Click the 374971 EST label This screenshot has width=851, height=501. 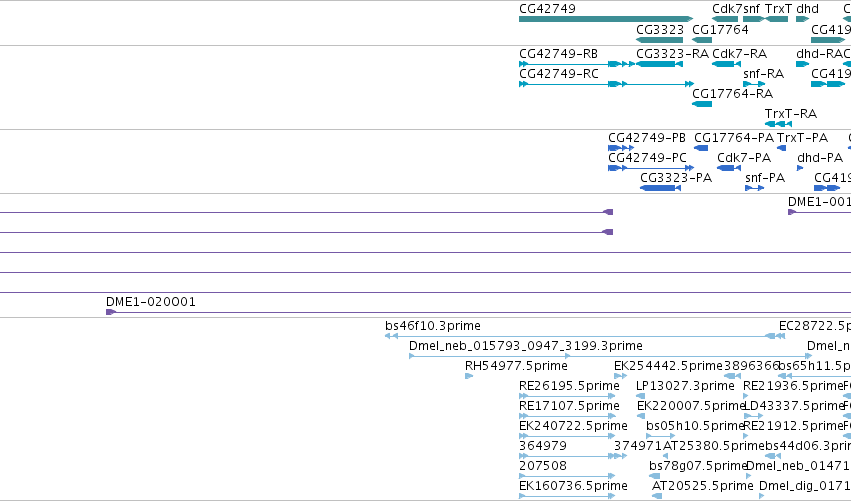(638, 446)
